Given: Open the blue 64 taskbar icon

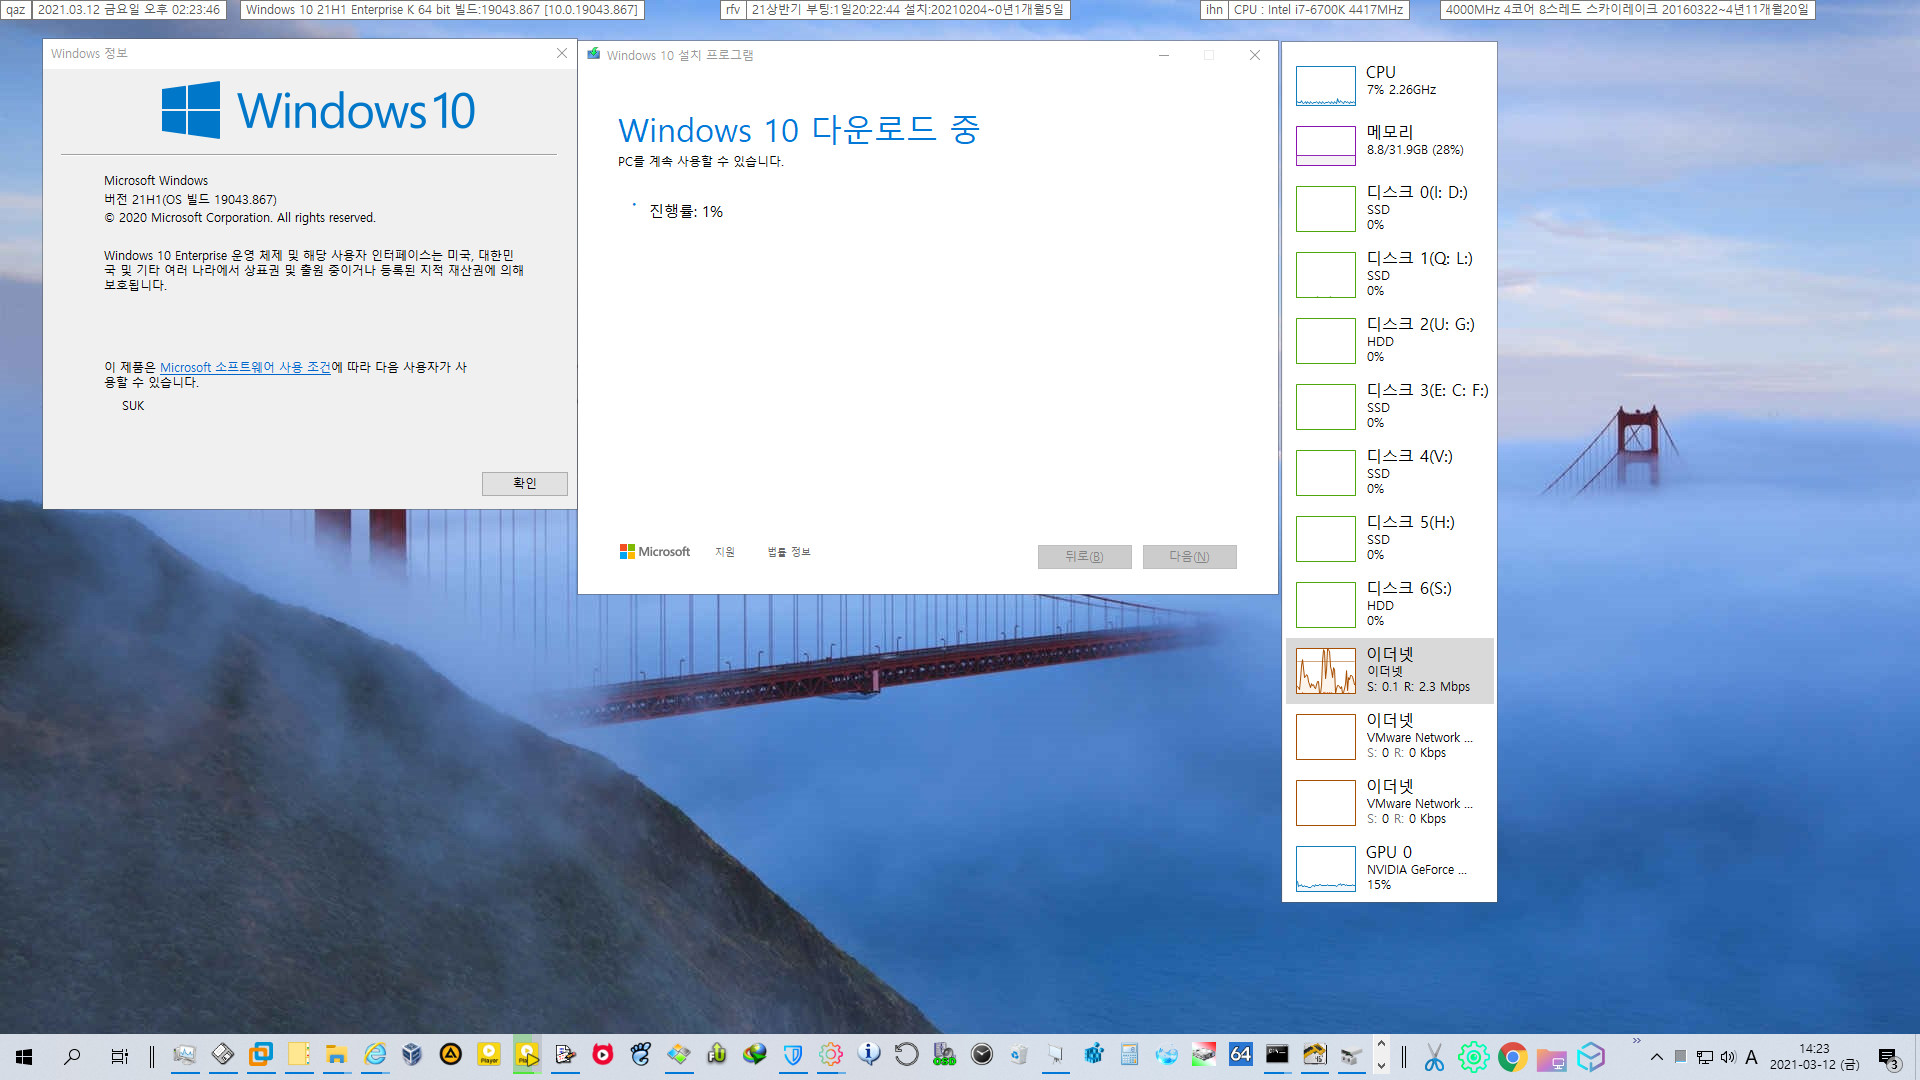Looking at the screenshot, I should [x=1240, y=1055].
